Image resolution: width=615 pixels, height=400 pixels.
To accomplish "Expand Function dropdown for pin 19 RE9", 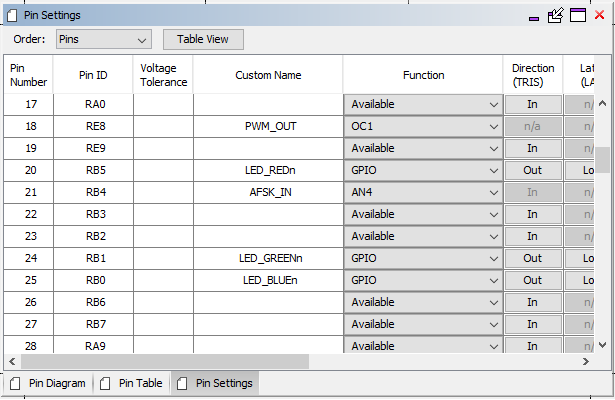I will (x=423, y=148).
